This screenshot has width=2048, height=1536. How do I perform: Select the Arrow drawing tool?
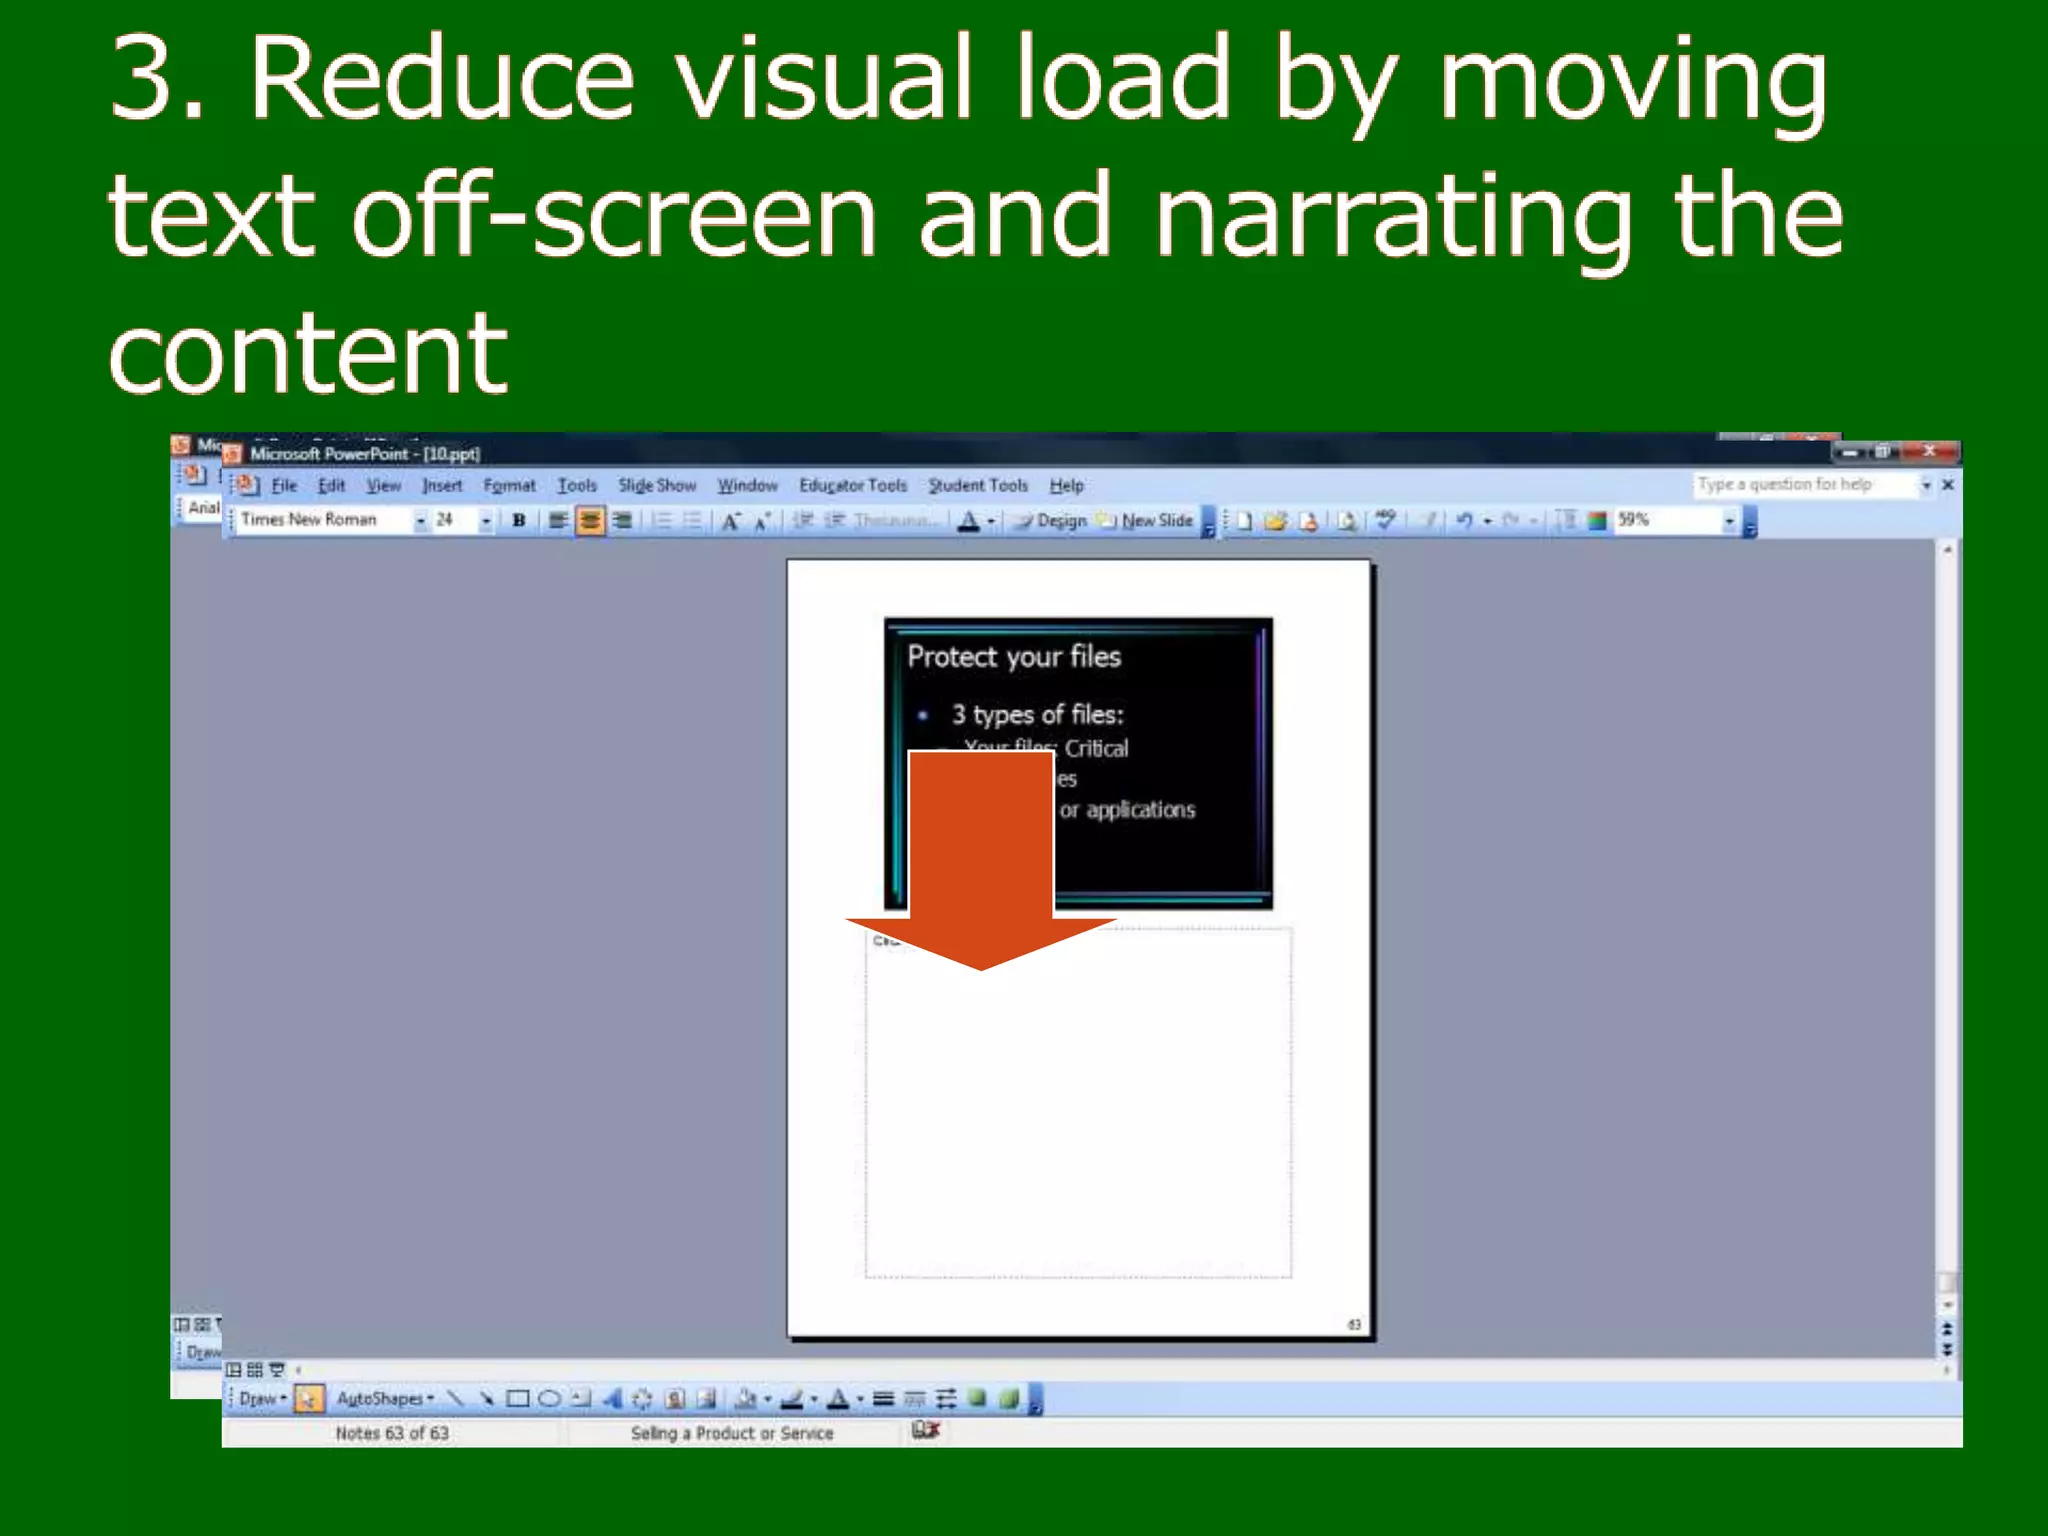[x=486, y=1398]
